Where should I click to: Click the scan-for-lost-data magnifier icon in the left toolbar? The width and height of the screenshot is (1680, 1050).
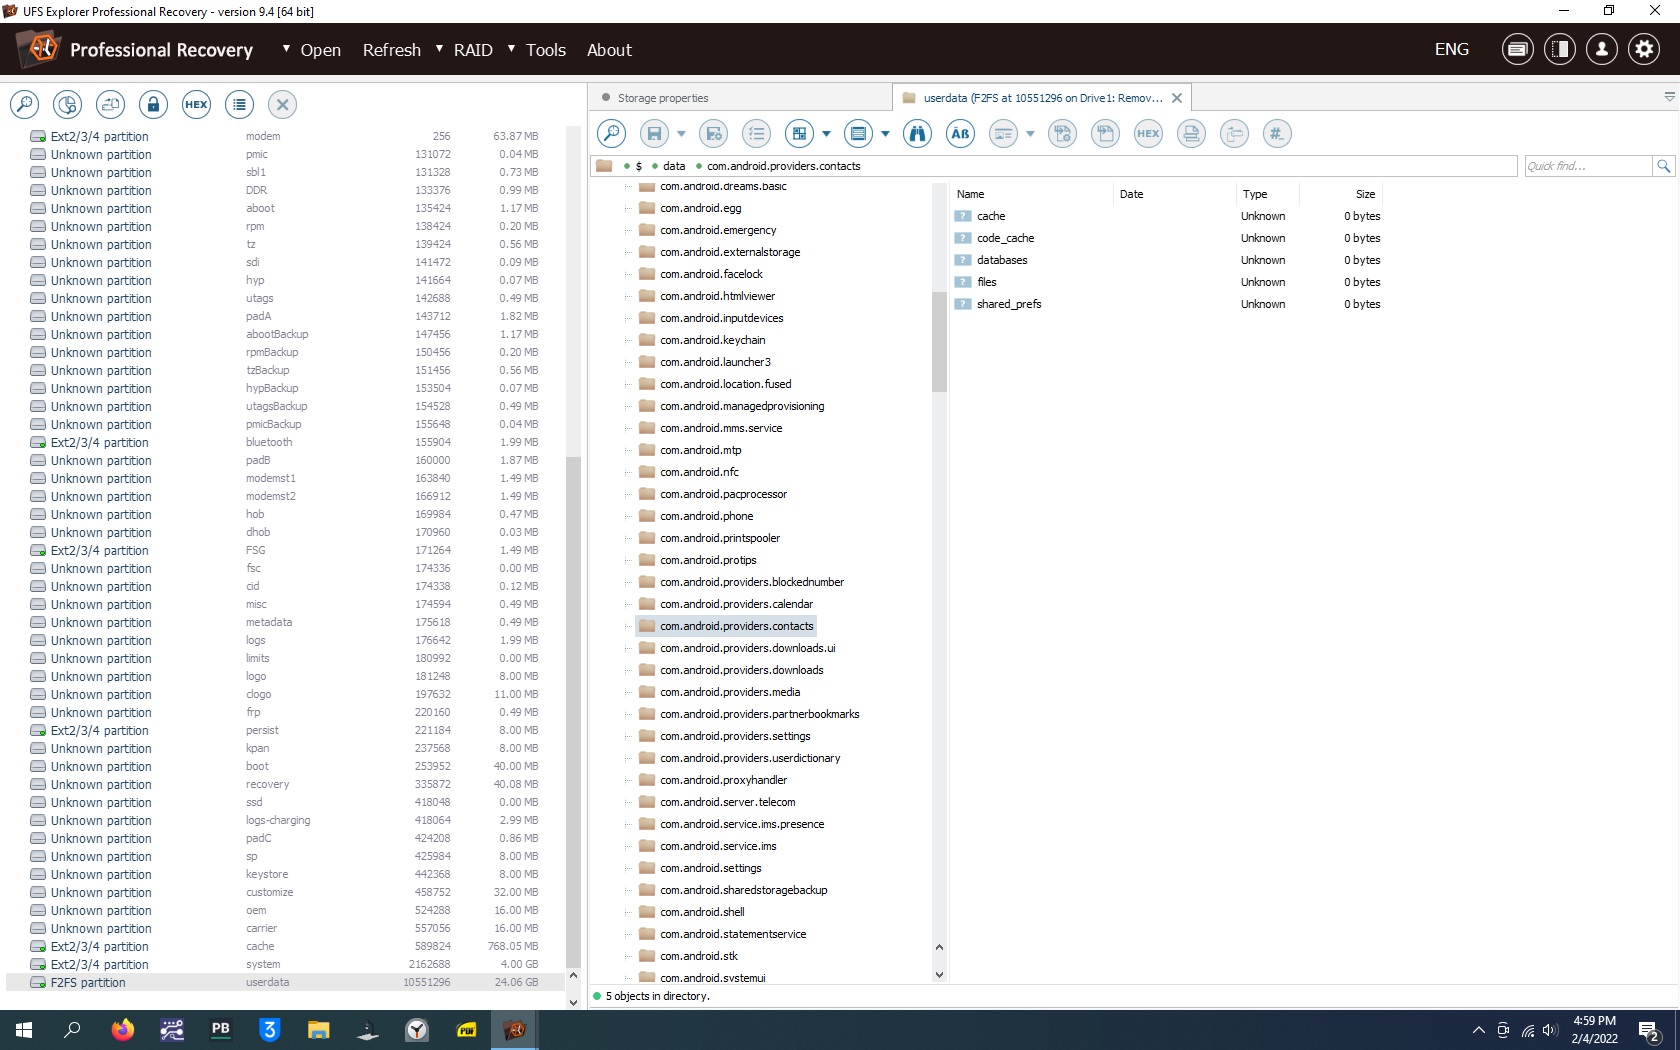[24, 104]
